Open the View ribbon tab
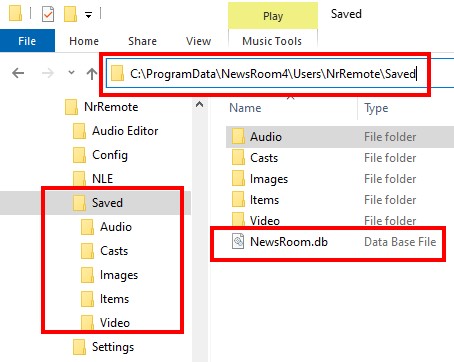454x362 pixels. [198, 41]
